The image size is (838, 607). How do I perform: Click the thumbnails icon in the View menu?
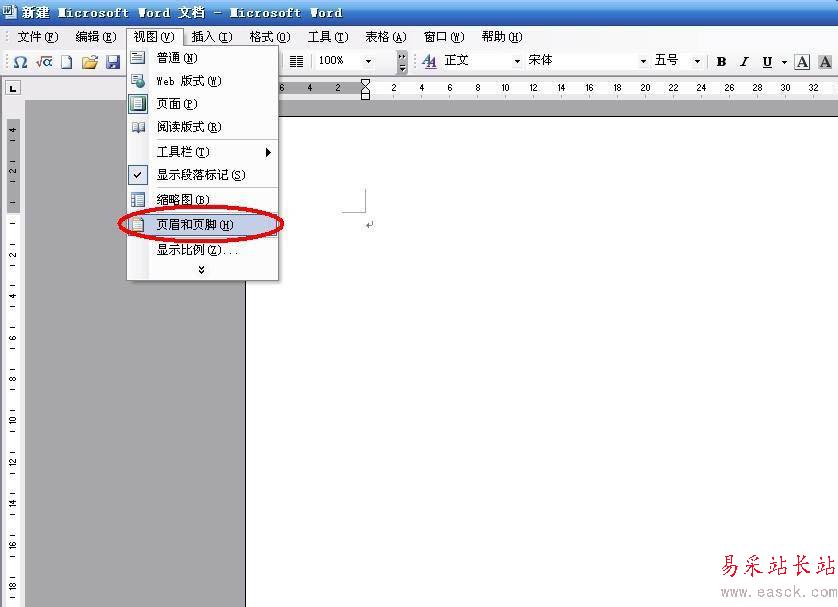tap(138, 199)
